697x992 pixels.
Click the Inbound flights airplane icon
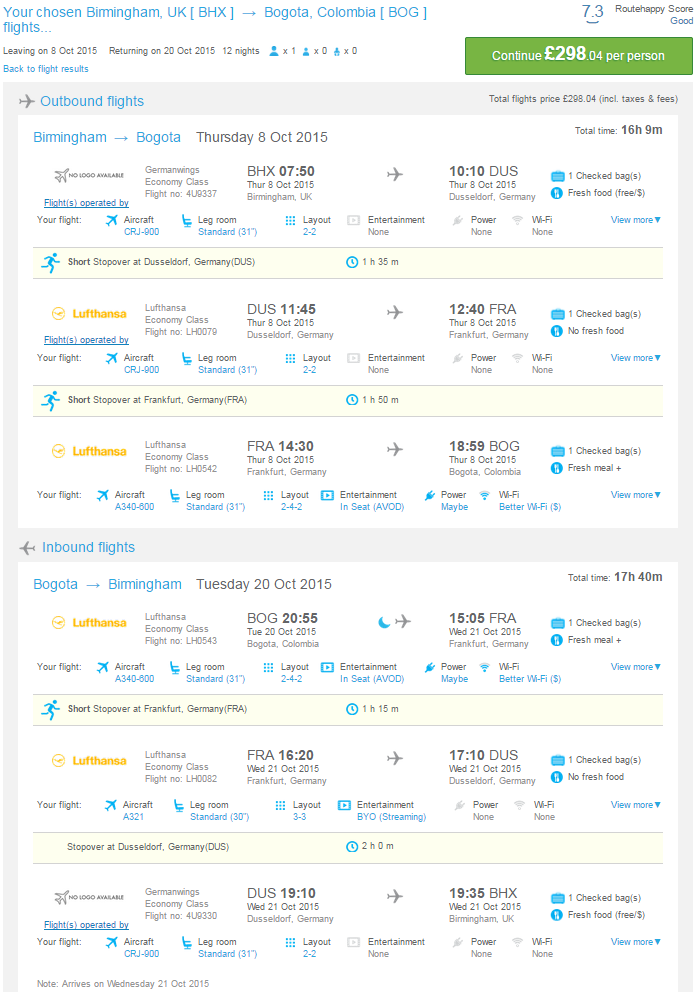click(x=27, y=548)
